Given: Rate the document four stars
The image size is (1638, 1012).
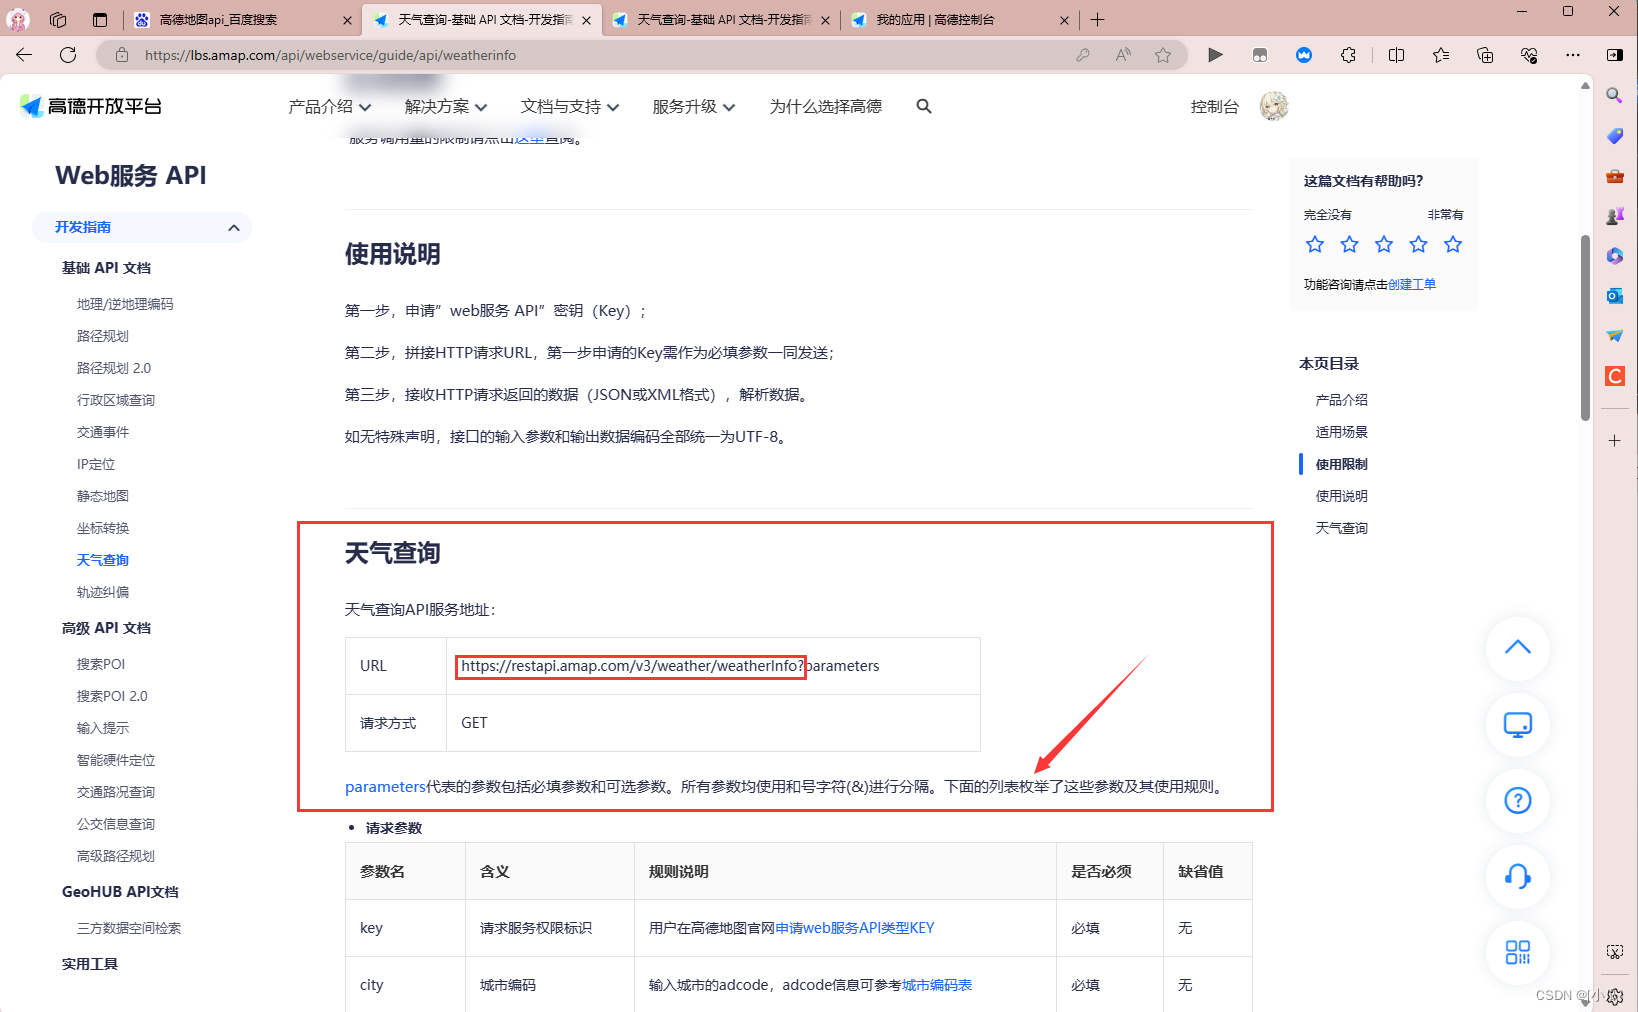Looking at the screenshot, I should click(1419, 244).
